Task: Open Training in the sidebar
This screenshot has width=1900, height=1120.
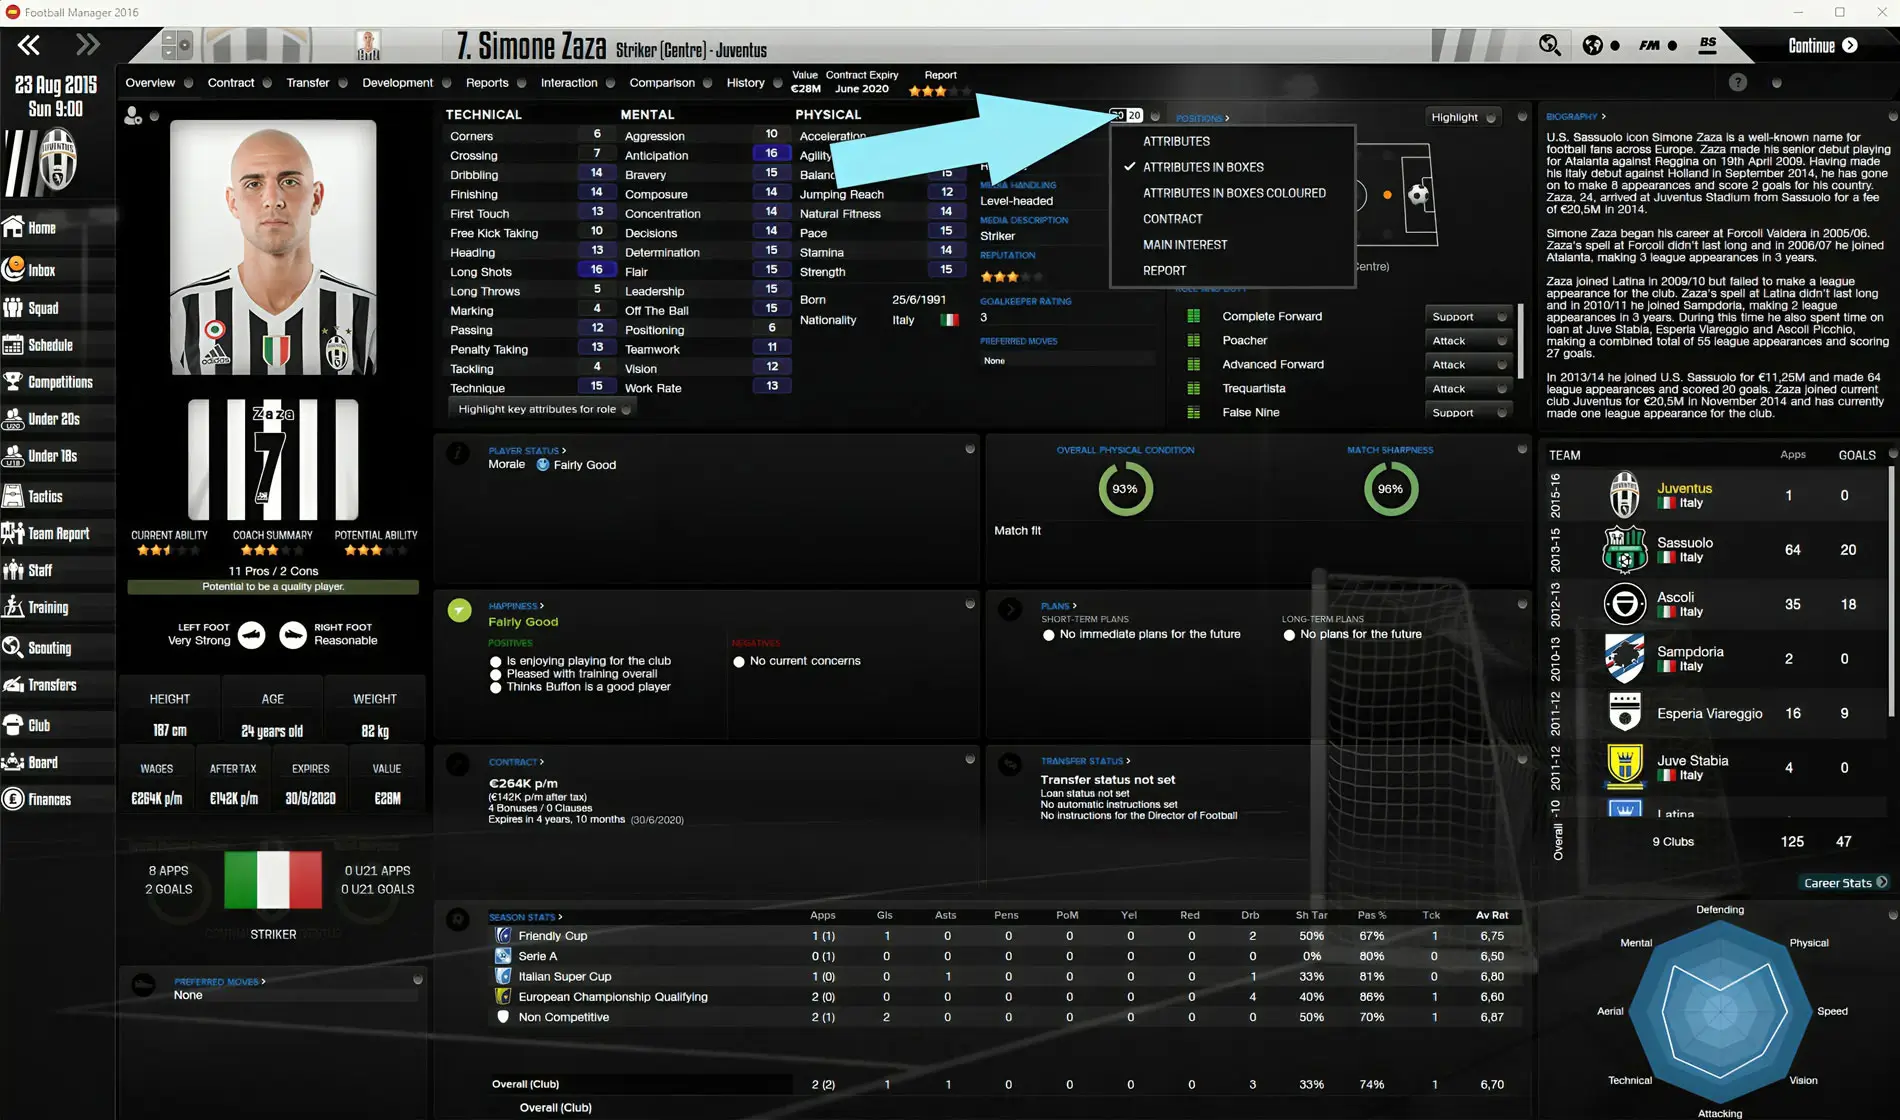Action: click(x=58, y=607)
